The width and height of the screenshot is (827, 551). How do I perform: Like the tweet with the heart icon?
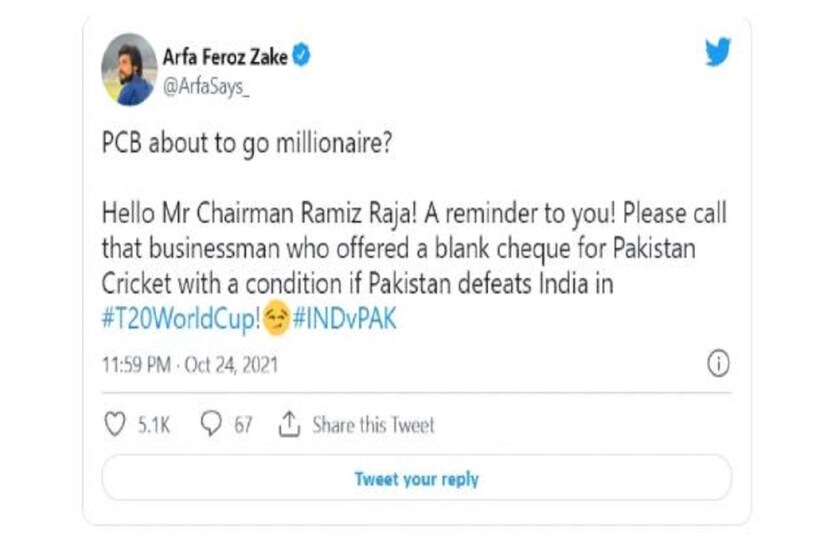pyautogui.click(x=115, y=424)
